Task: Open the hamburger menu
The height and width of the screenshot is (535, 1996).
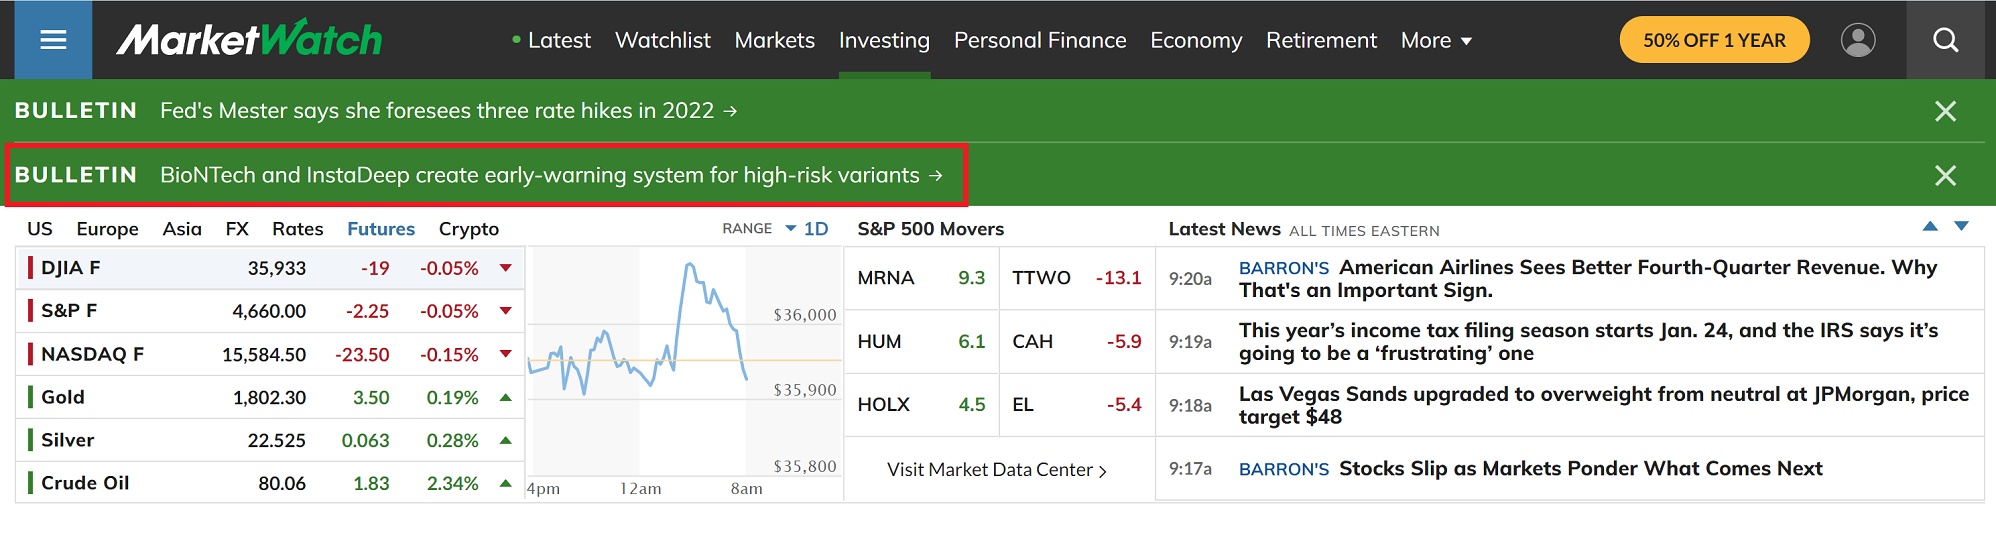Action: pos(53,40)
